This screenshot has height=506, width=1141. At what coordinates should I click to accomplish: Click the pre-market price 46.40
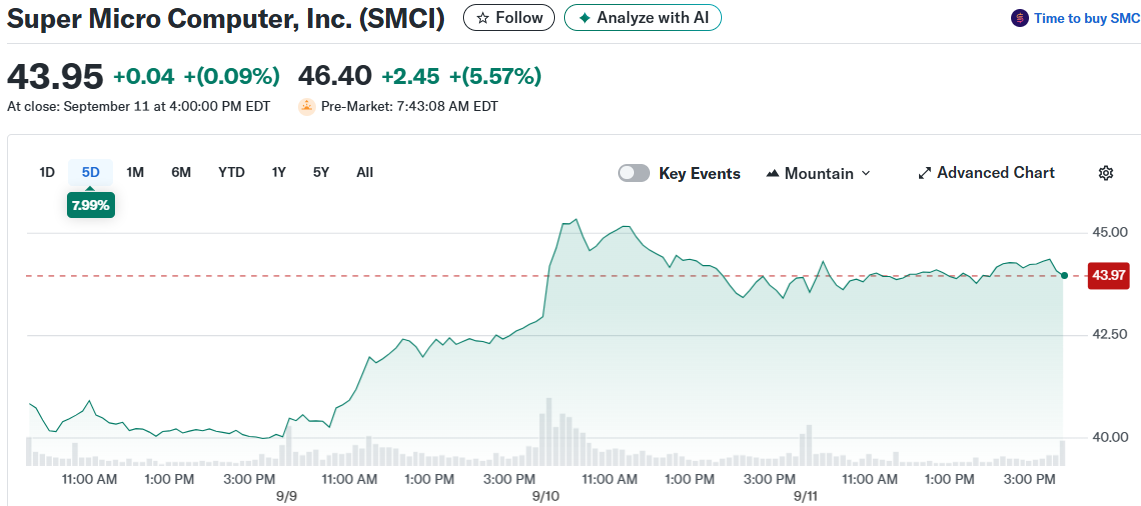coord(335,75)
